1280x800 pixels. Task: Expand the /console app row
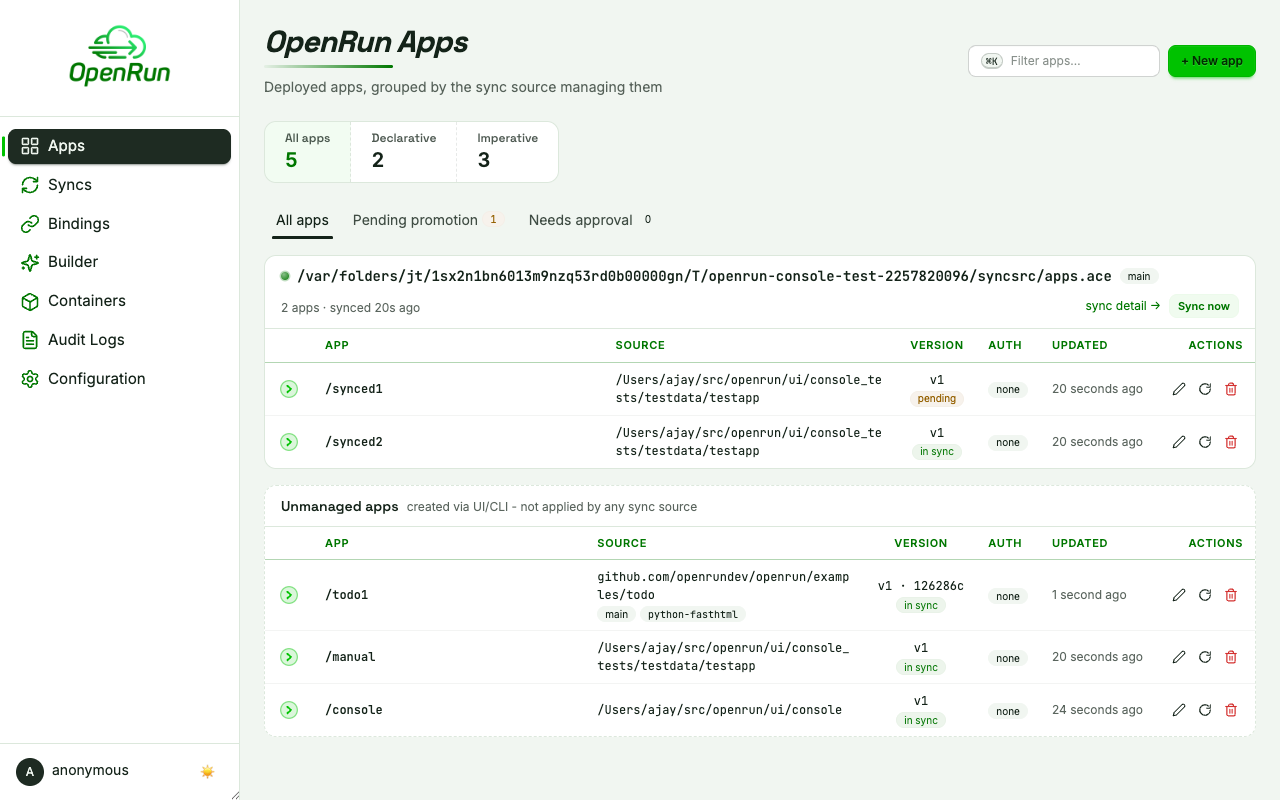click(x=289, y=710)
